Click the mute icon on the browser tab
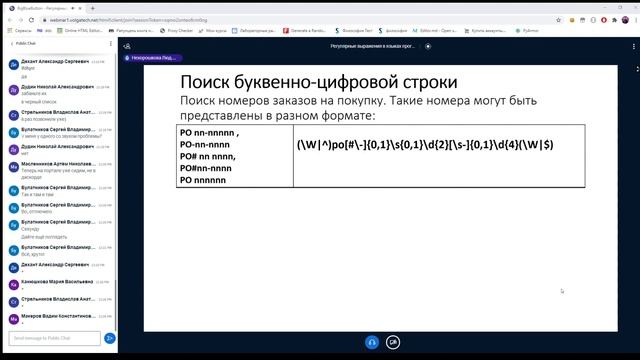Viewport: 640px width, 360px height. click(x=73, y=8)
